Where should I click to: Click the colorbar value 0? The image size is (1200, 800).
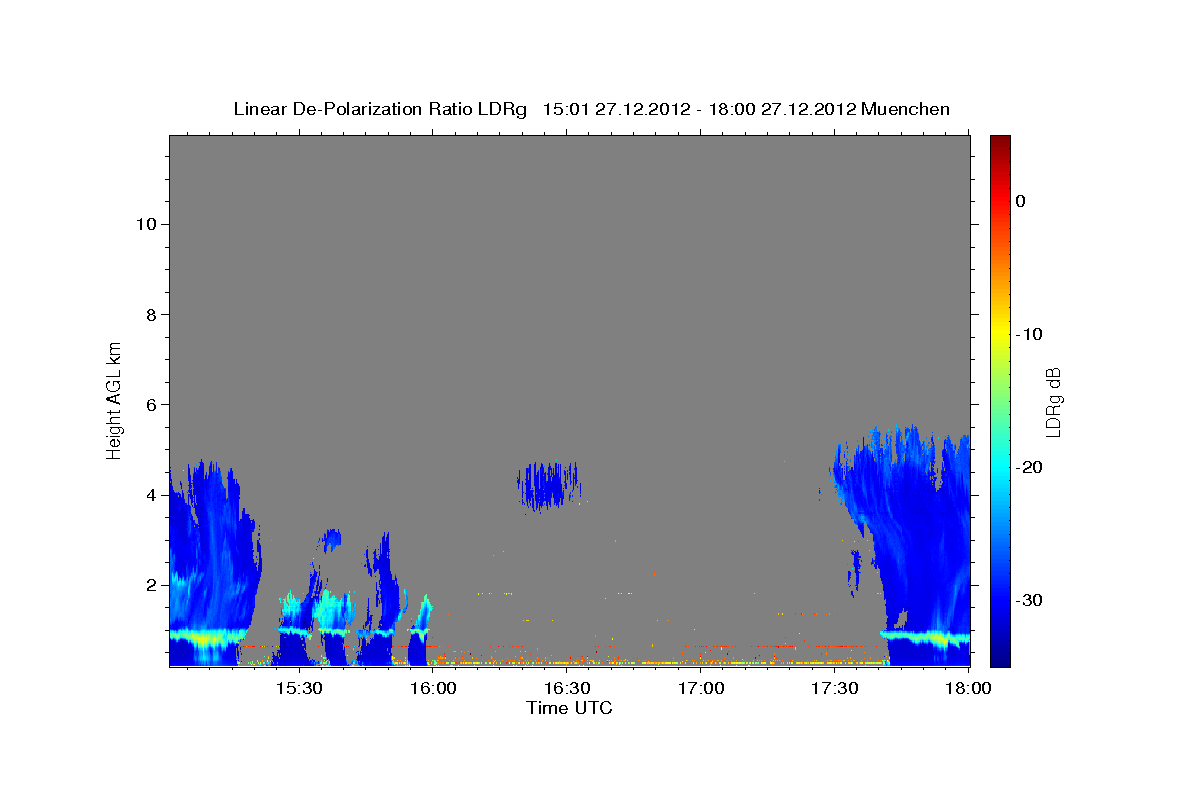(x=1021, y=201)
